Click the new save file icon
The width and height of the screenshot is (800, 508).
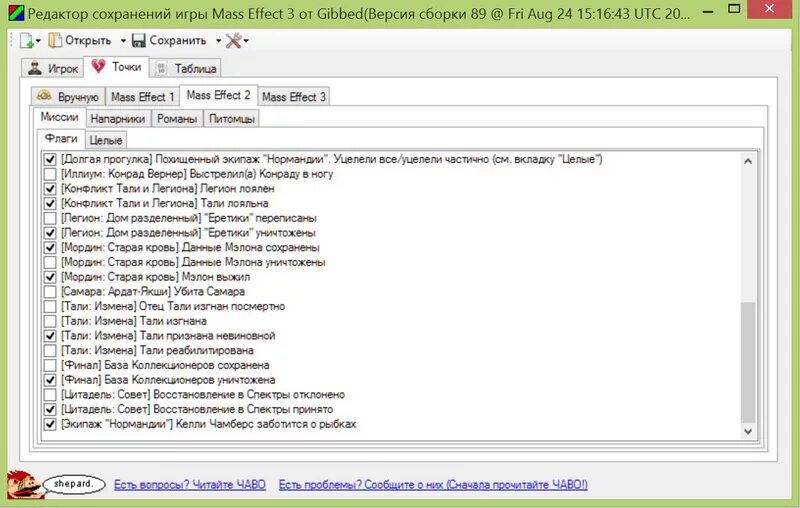point(26,40)
